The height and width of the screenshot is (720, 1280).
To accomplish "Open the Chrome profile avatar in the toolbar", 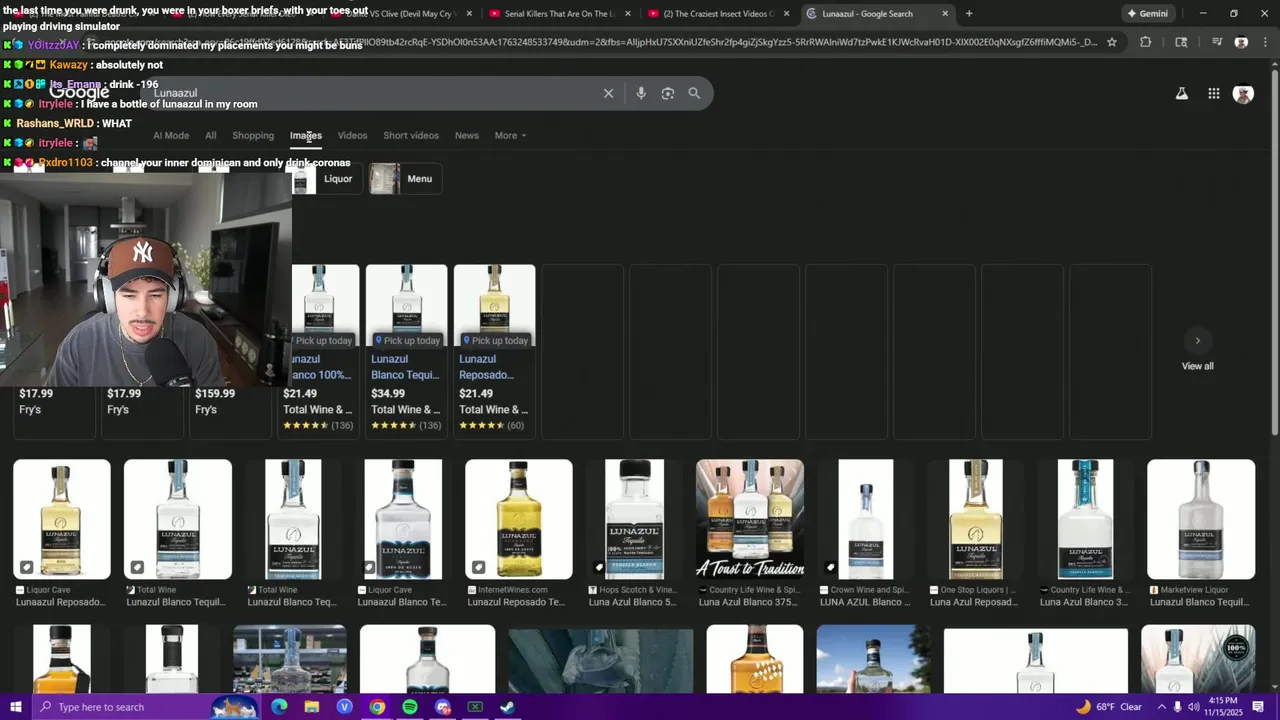I will point(1241,42).
